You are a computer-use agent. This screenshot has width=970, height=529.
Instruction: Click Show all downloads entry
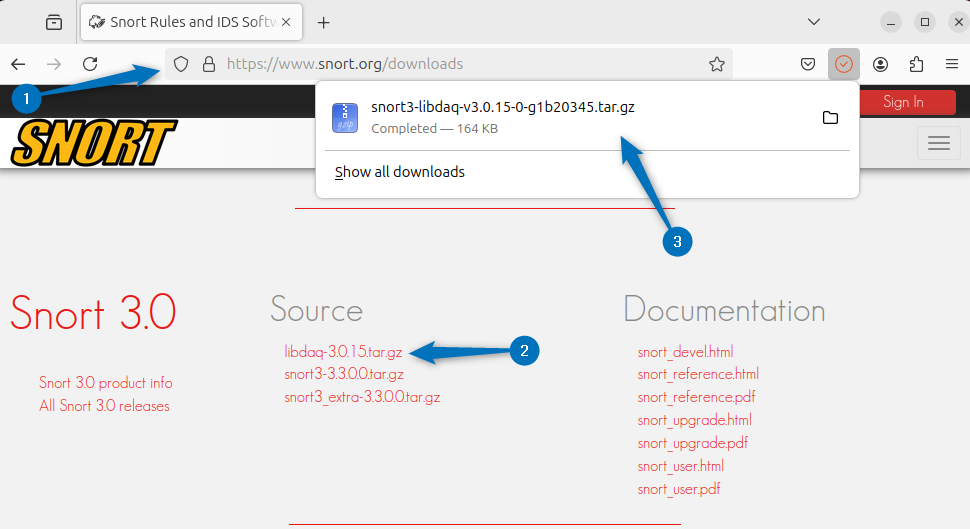(x=400, y=172)
